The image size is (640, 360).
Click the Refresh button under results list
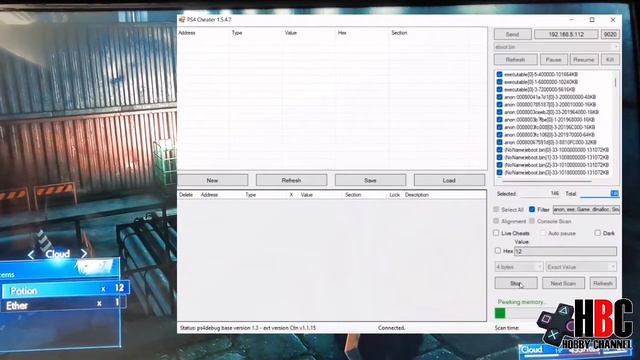[291, 180]
